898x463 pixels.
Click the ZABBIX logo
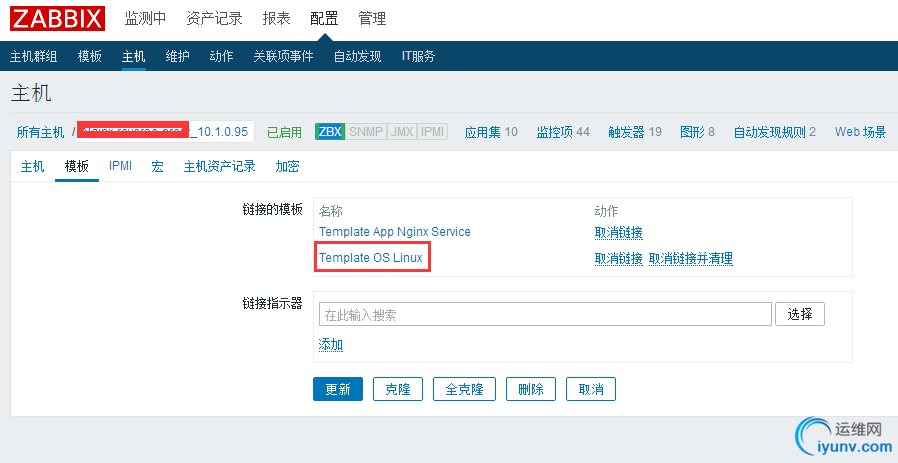point(60,19)
